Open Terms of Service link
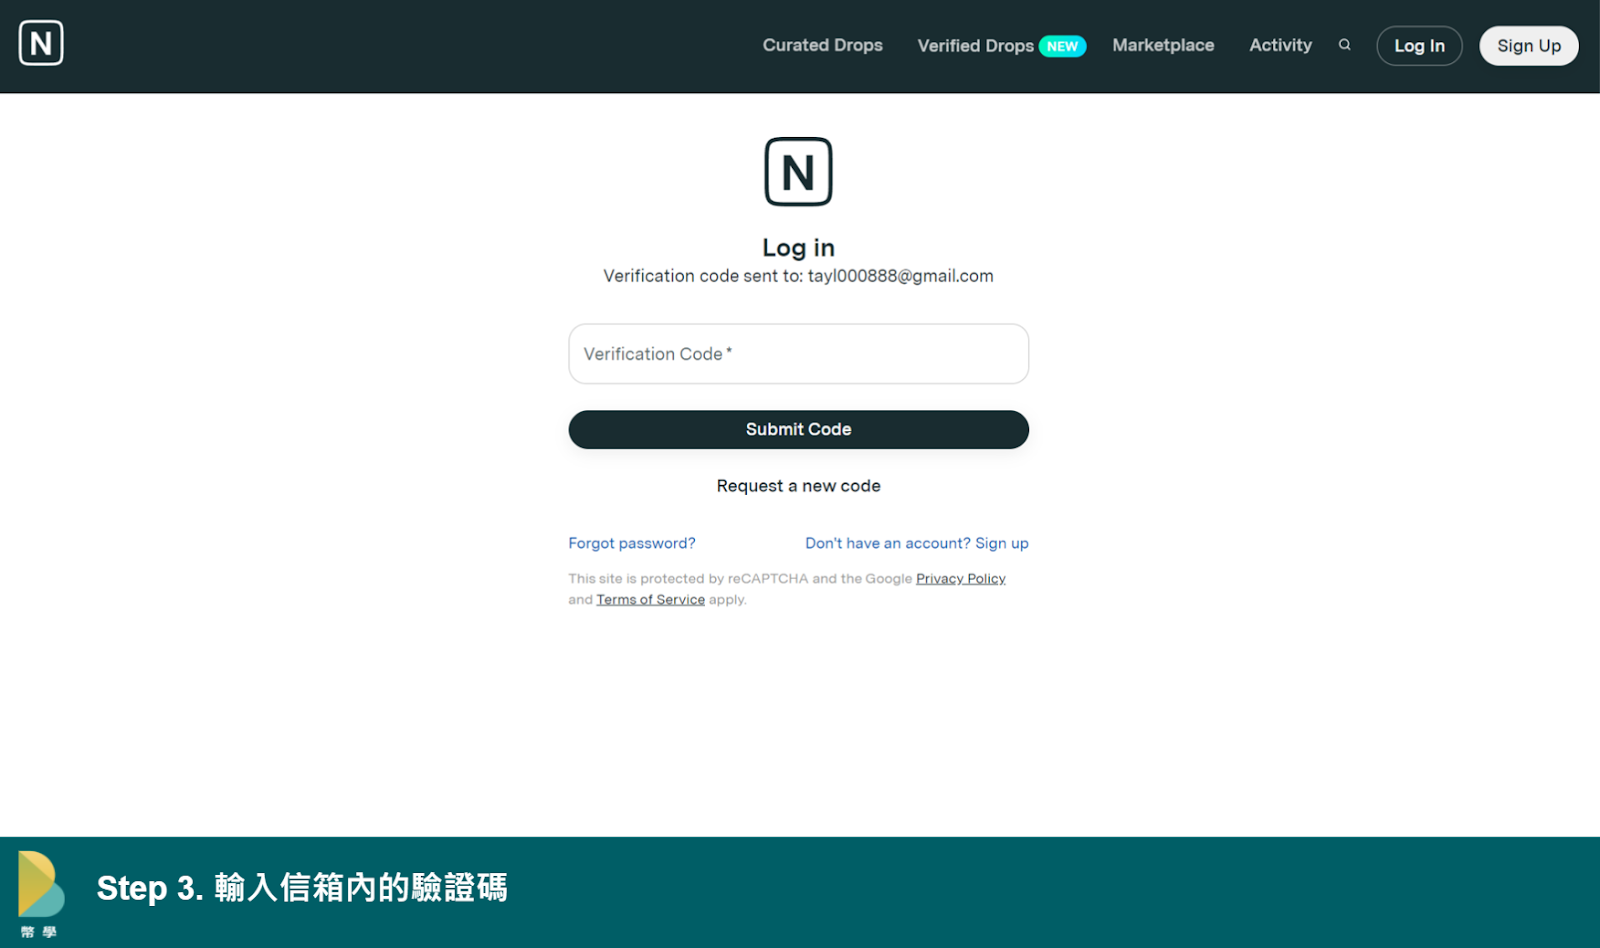1600x948 pixels. pos(651,600)
